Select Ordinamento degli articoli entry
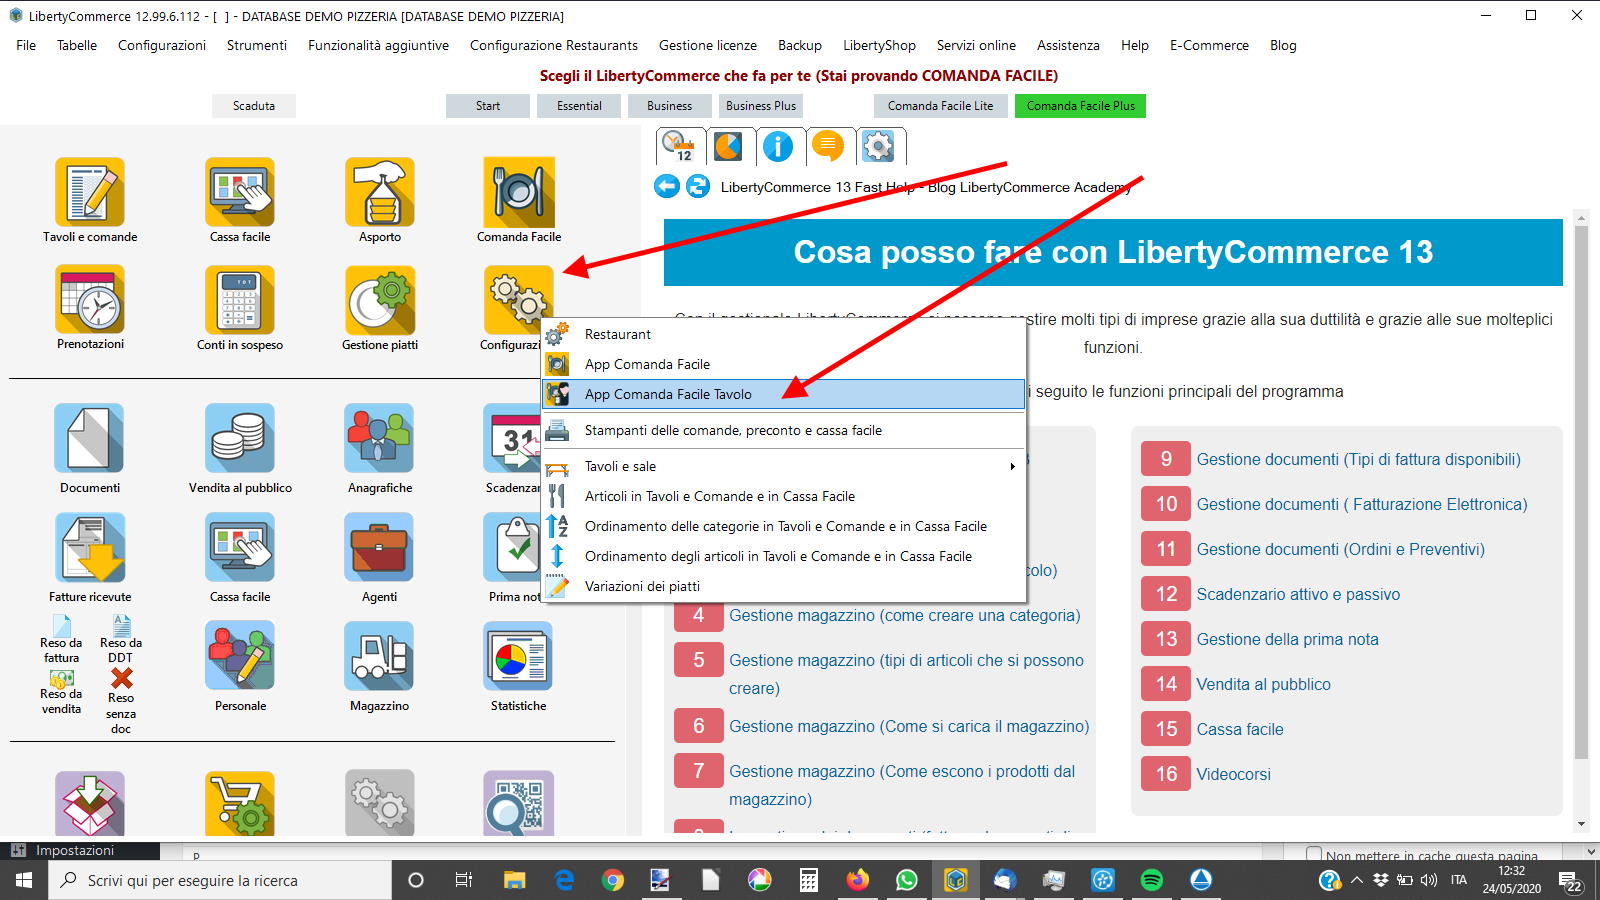The width and height of the screenshot is (1600, 900). point(784,556)
